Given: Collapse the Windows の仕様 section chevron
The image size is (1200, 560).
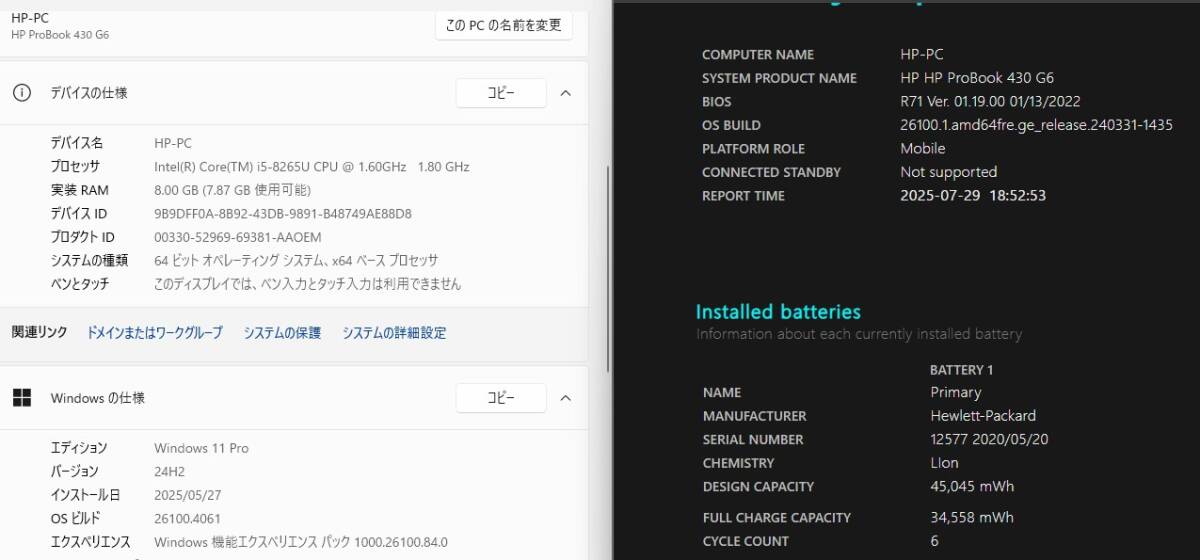Looking at the screenshot, I should pyautogui.click(x=565, y=398).
